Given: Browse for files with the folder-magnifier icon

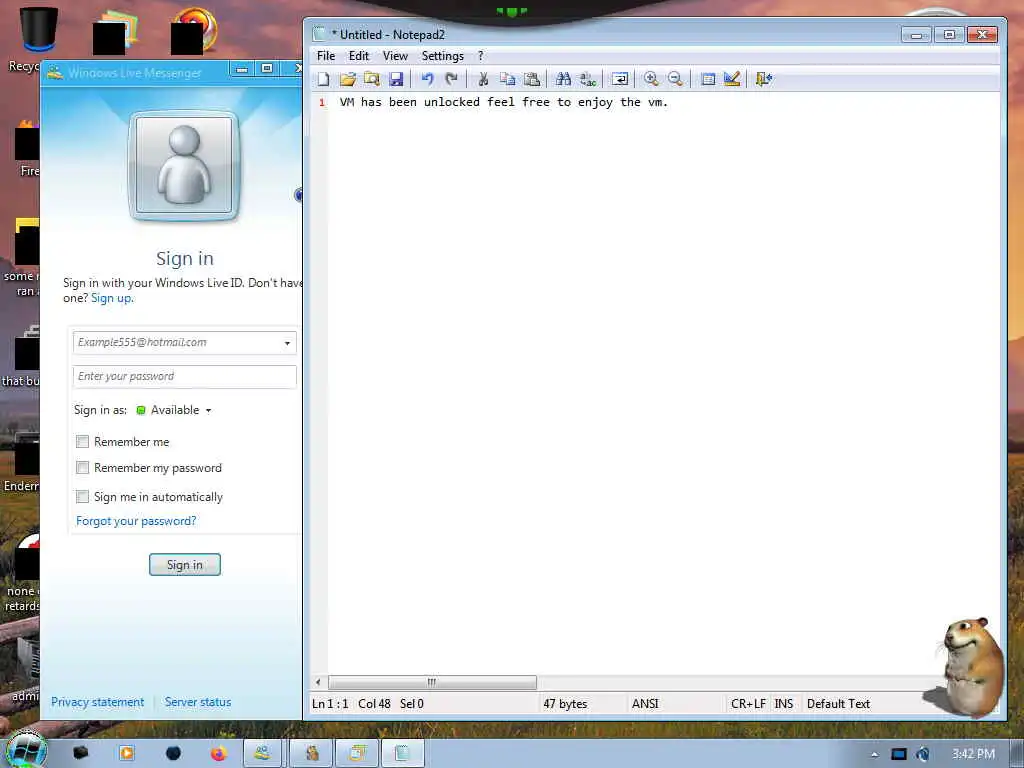Looking at the screenshot, I should [x=372, y=79].
